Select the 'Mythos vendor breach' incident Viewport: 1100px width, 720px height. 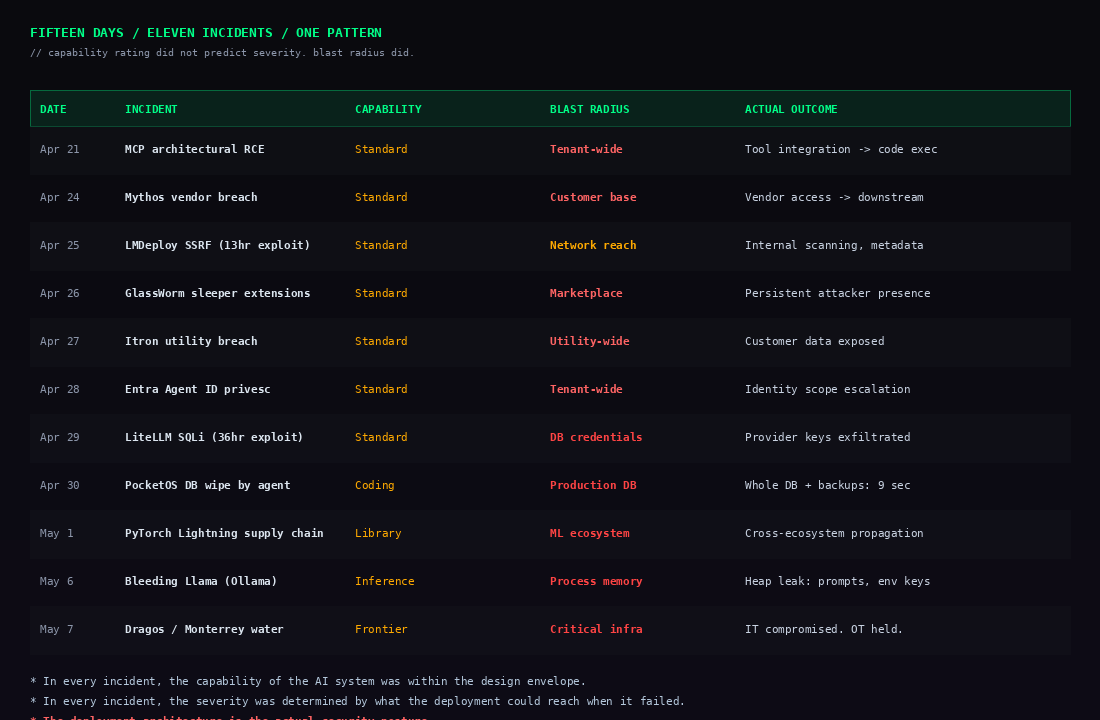tap(191, 197)
